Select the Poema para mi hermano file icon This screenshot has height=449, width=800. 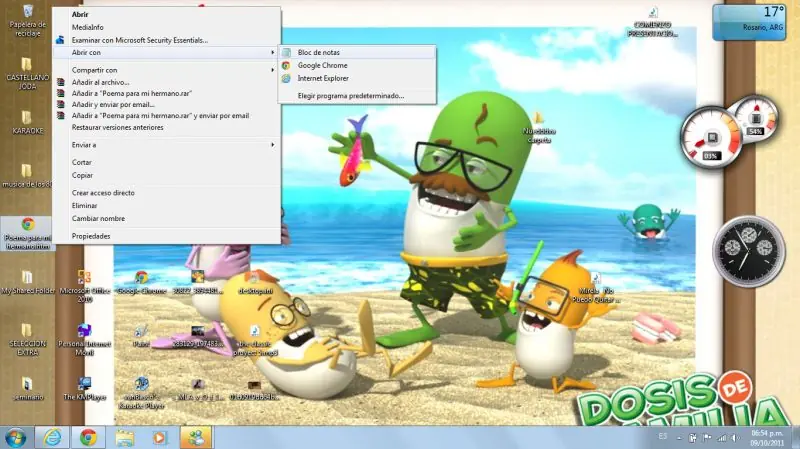(x=28, y=233)
